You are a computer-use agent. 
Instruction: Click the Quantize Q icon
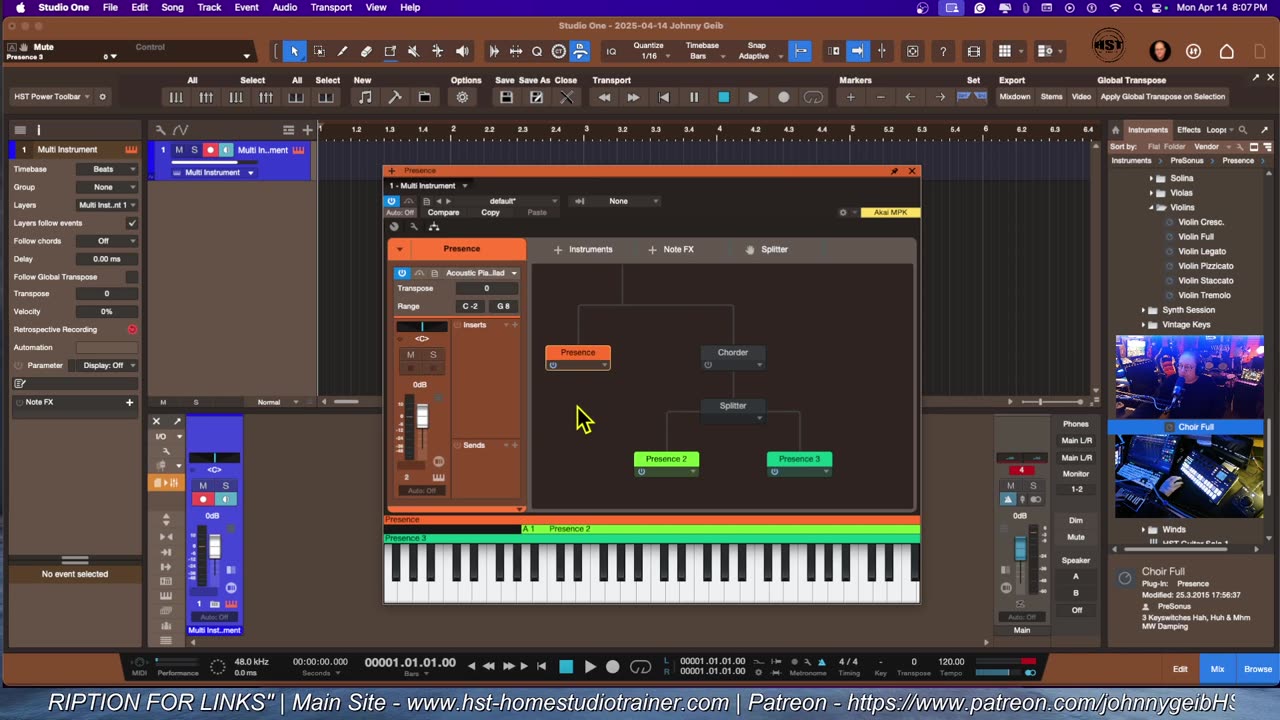point(537,51)
